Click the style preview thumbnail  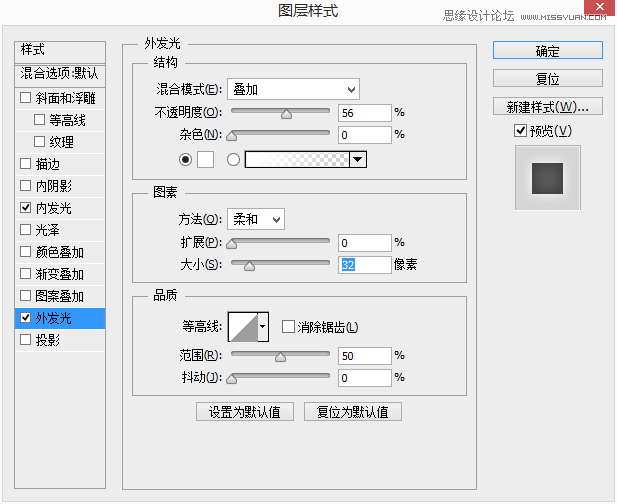coord(548,178)
